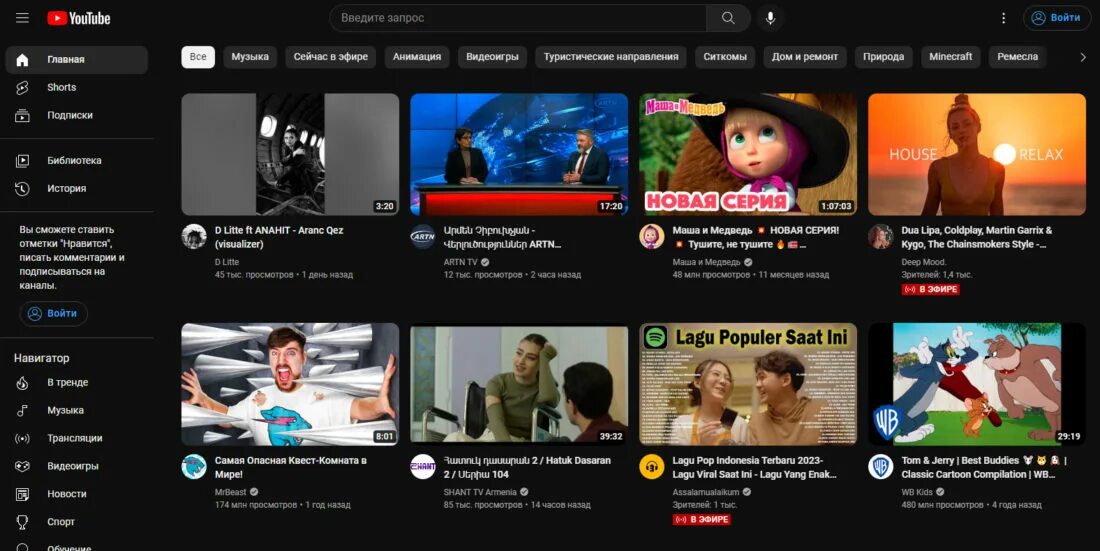1100x551 pixels.
Task: Open title Самая Опасная Квест-Комната в Мире
Action: (x=290, y=467)
